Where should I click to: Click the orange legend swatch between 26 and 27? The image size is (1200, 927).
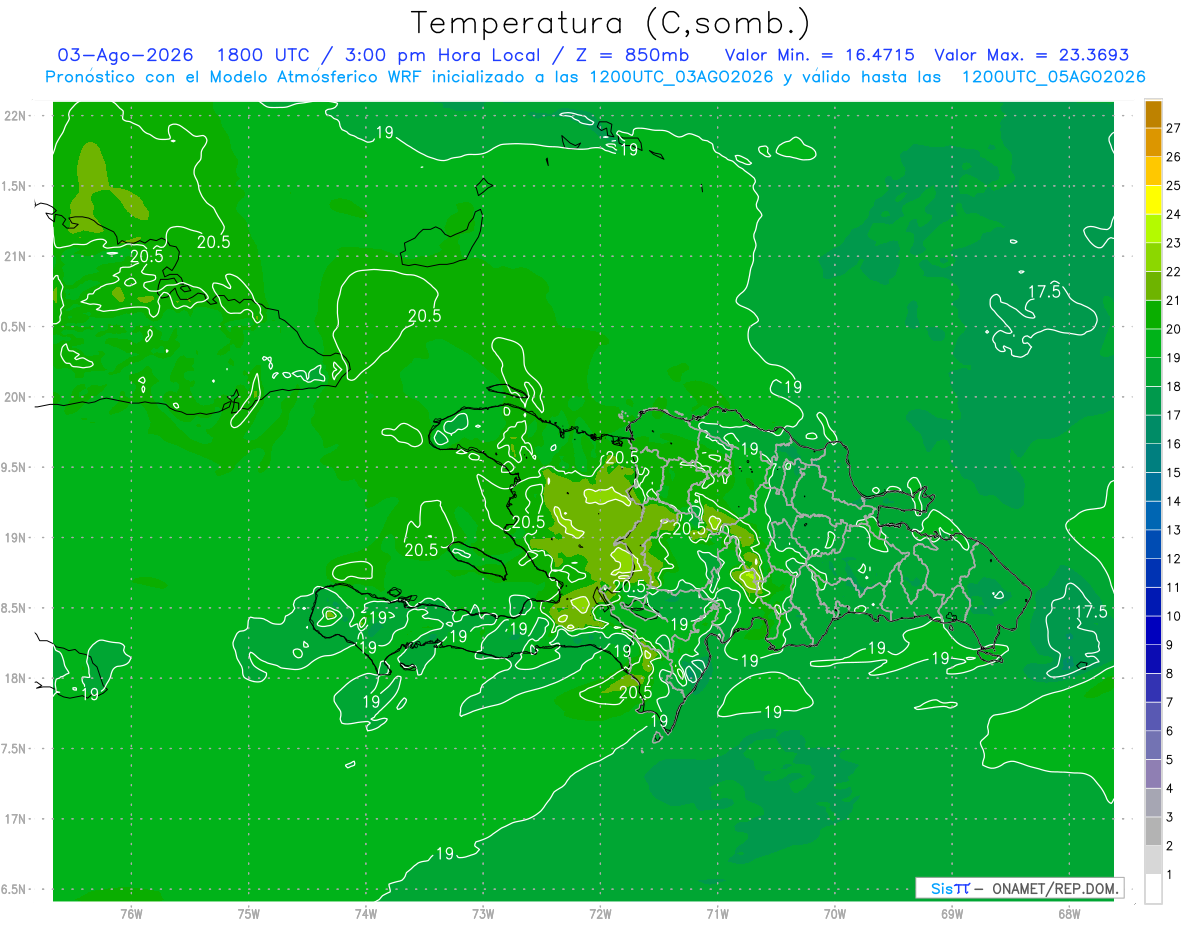tap(1153, 143)
